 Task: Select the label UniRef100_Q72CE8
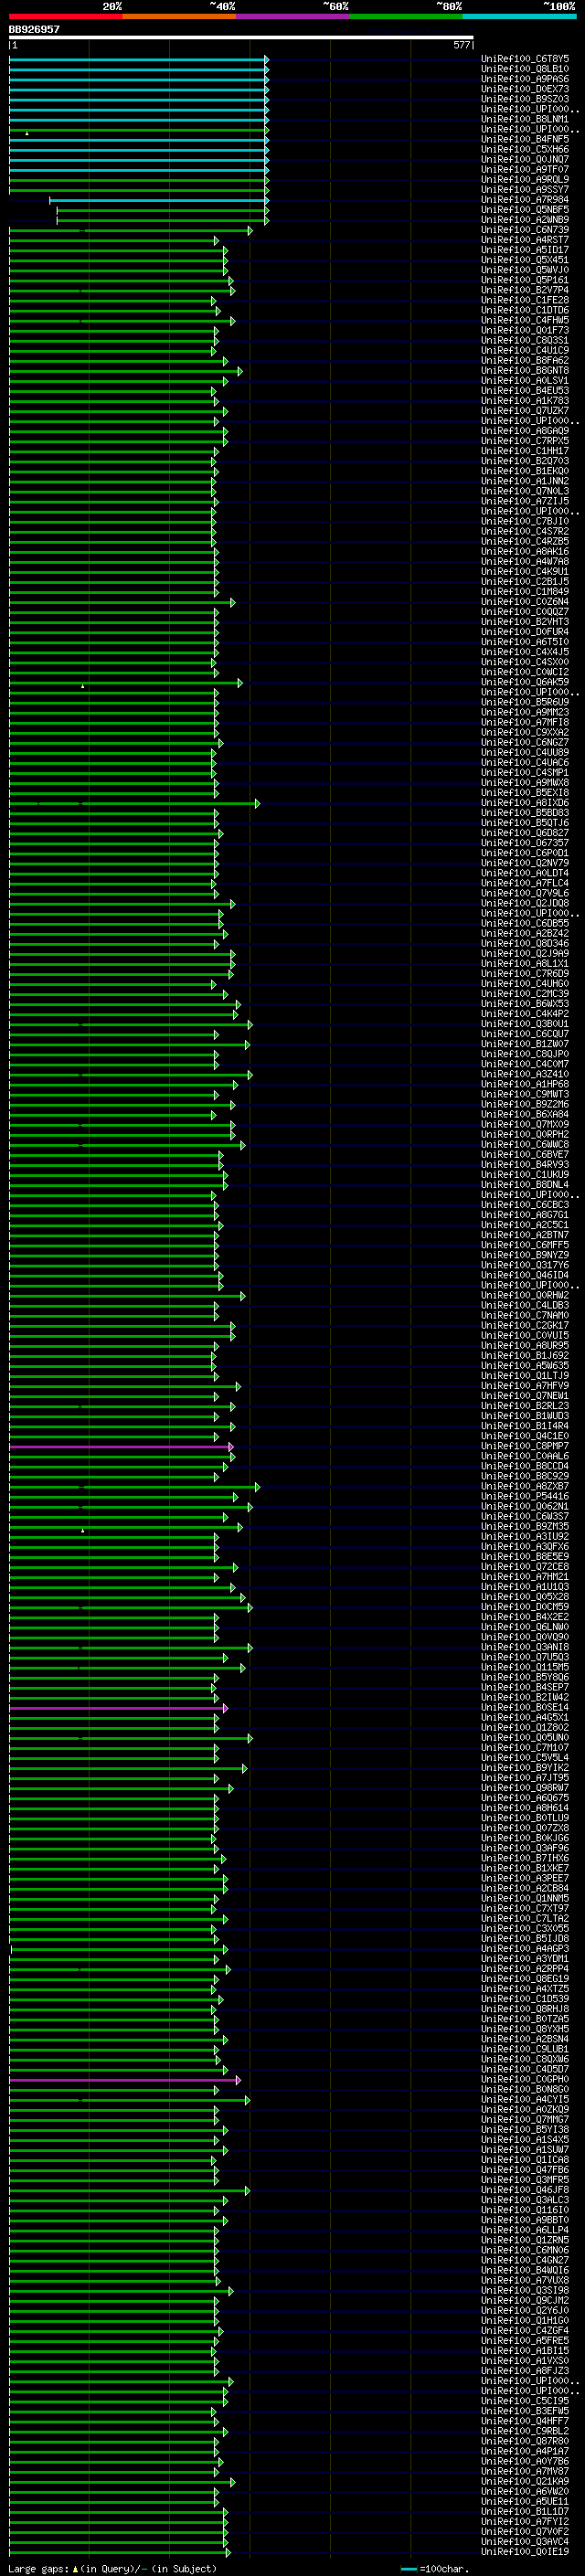pyautogui.click(x=525, y=1567)
